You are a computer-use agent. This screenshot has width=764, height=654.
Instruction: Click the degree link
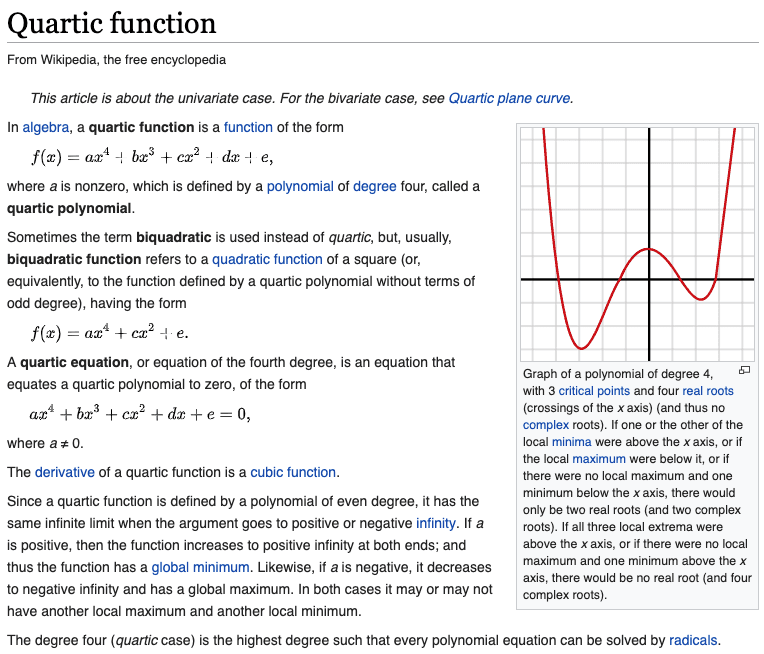point(375,186)
